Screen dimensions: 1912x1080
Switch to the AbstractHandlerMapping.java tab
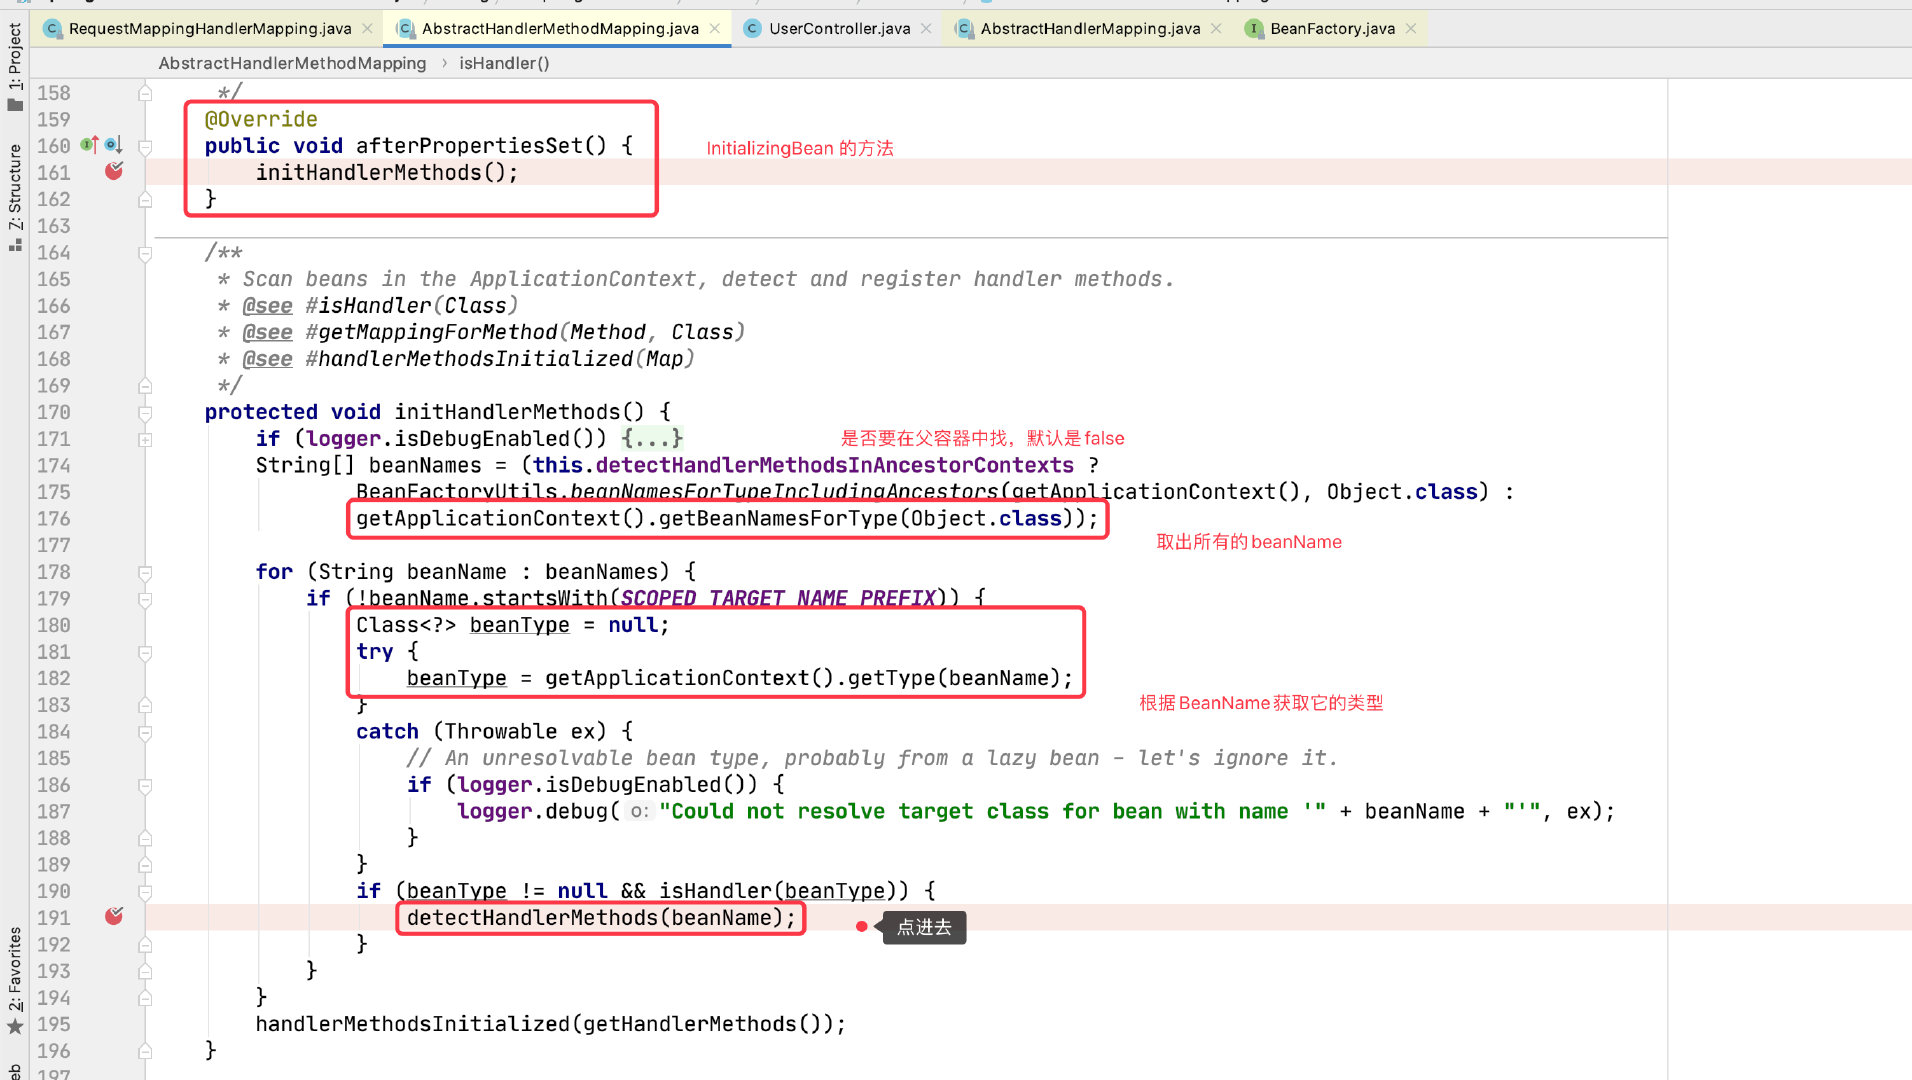1090,29
